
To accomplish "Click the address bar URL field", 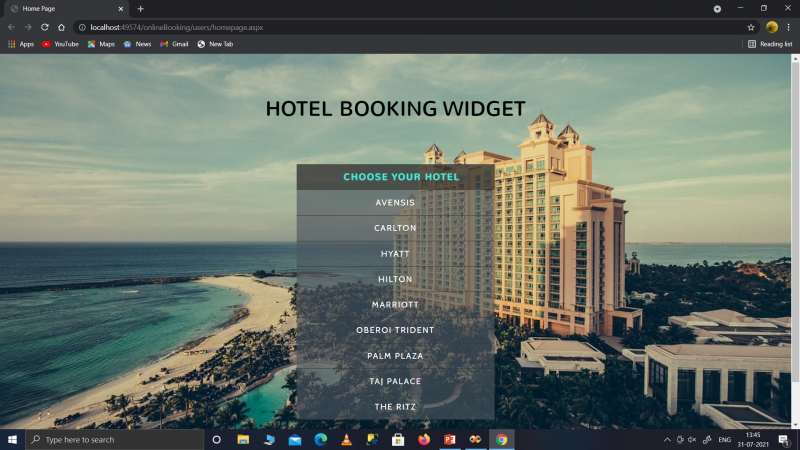I will click(416, 28).
